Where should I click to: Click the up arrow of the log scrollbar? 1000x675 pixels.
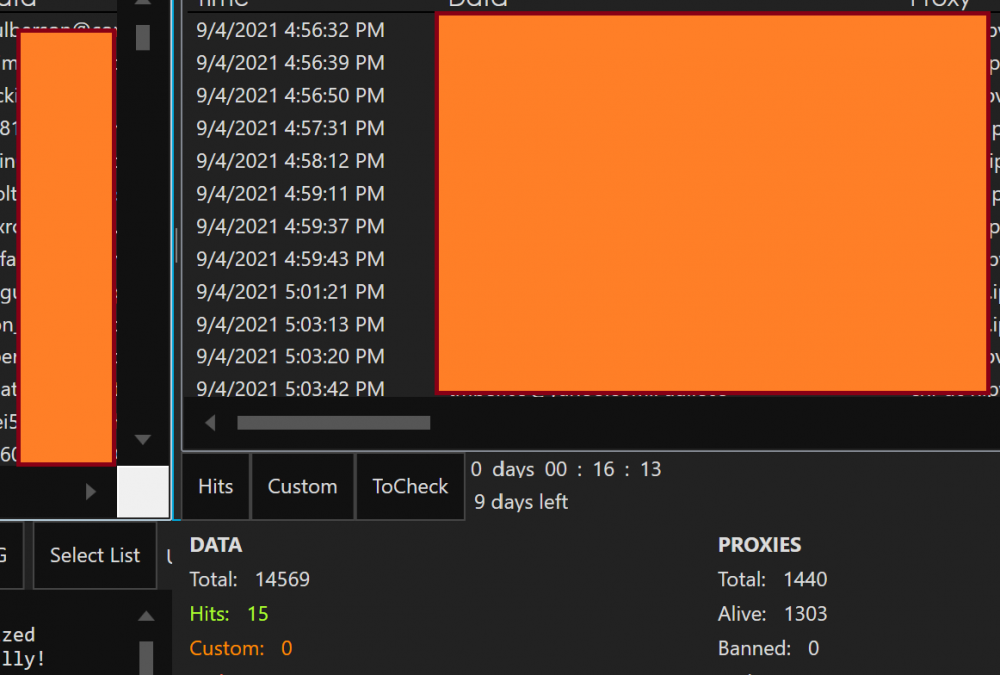pos(146,616)
